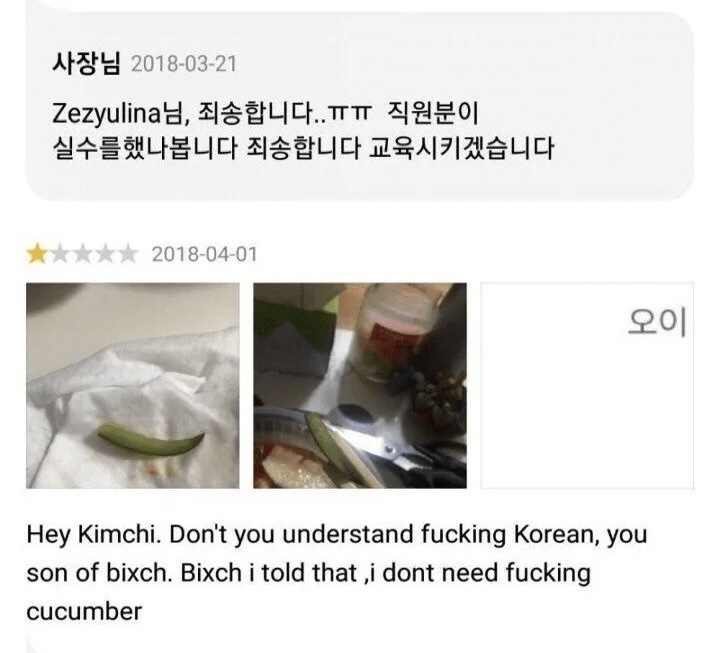The height and width of the screenshot is (653, 720).
Task: Click the gold first rating star
Action: [x=37, y=253]
